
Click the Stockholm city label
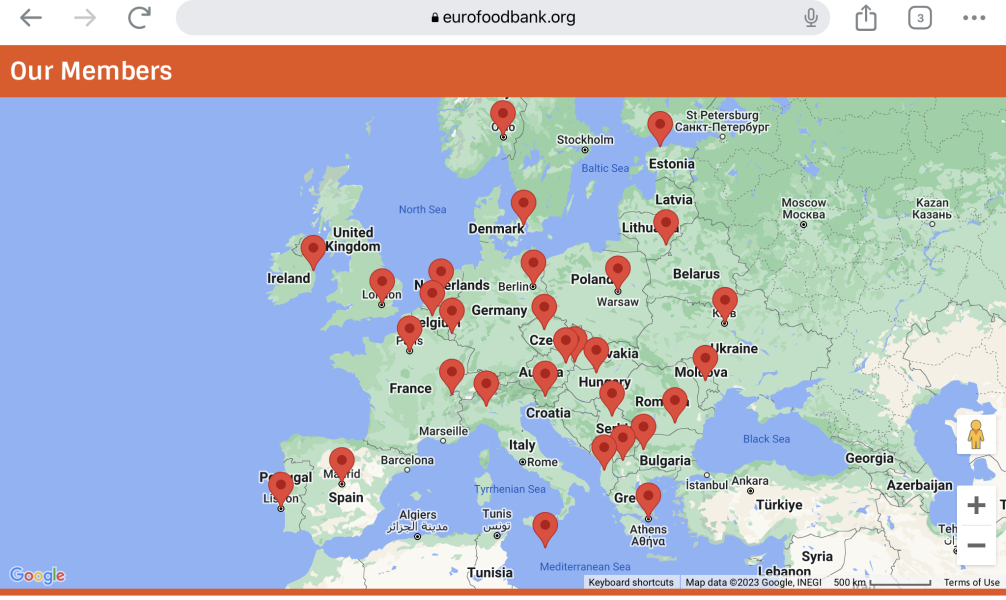point(584,140)
